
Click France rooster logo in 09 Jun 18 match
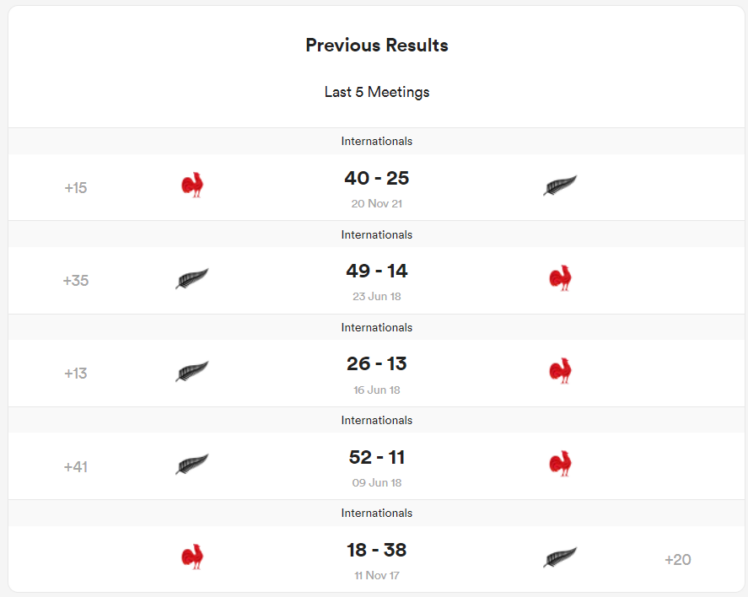(560, 464)
